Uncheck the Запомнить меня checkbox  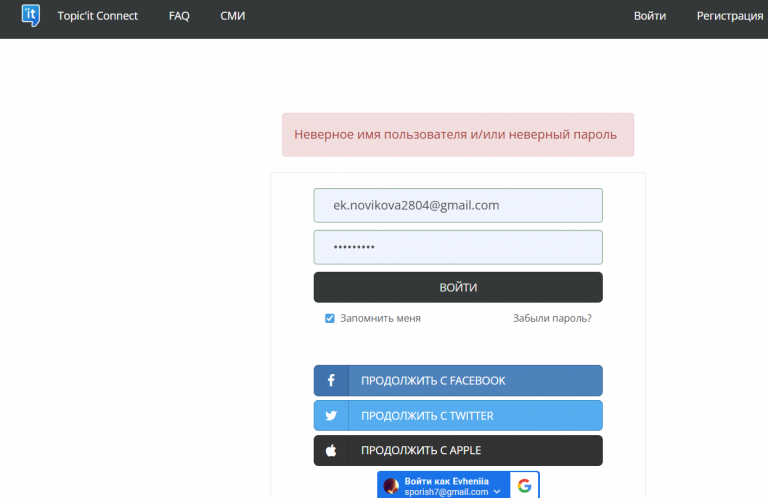click(330, 318)
